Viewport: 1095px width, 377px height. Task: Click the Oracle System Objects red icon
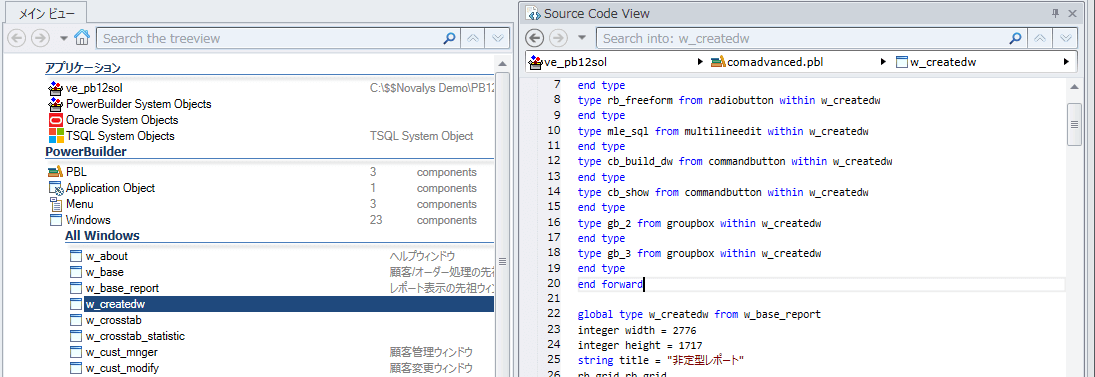tap(55, 120)
